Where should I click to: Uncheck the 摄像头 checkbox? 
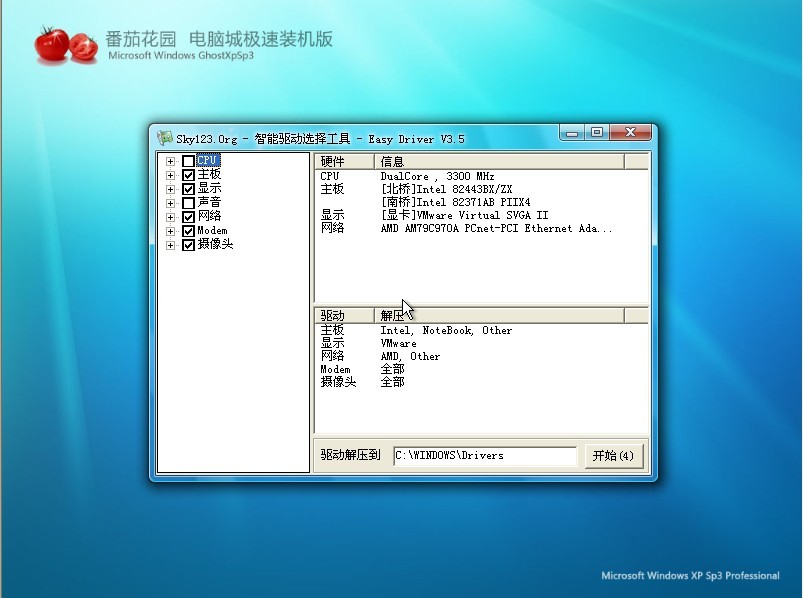(188, 245)
